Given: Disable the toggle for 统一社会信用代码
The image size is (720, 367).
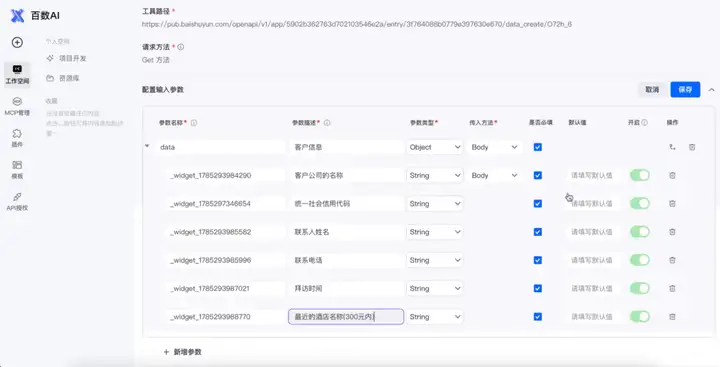Looking at the screenshot, I should coord(640,203).
